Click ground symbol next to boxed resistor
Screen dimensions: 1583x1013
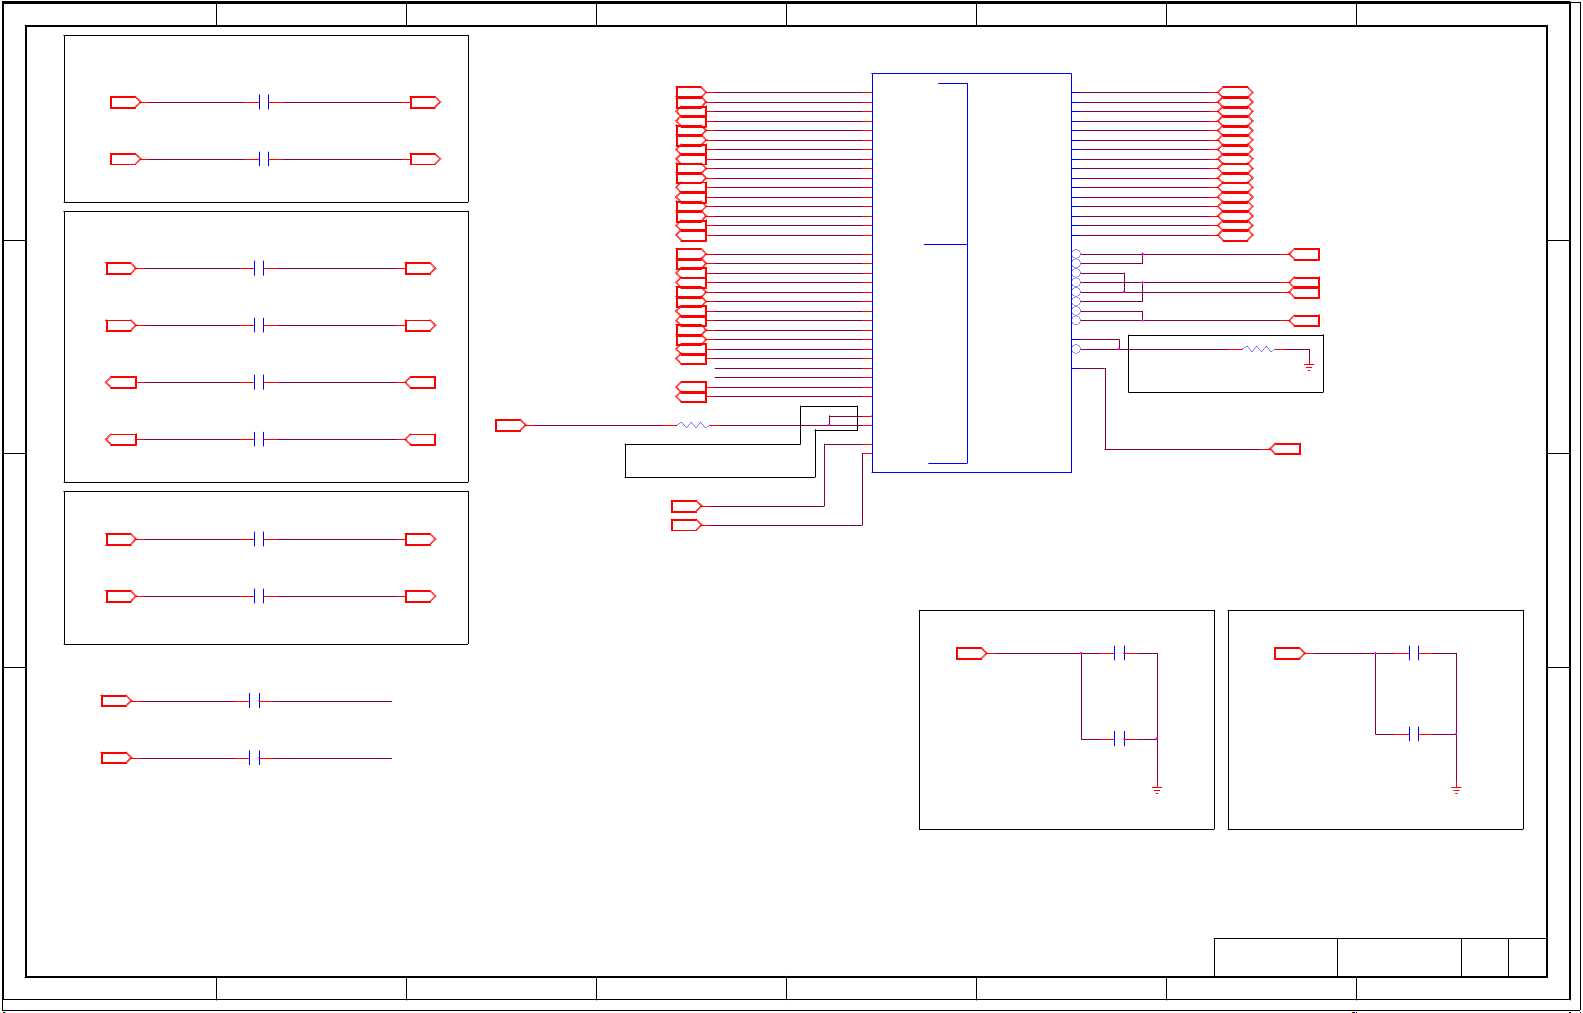coord(1308,367)
